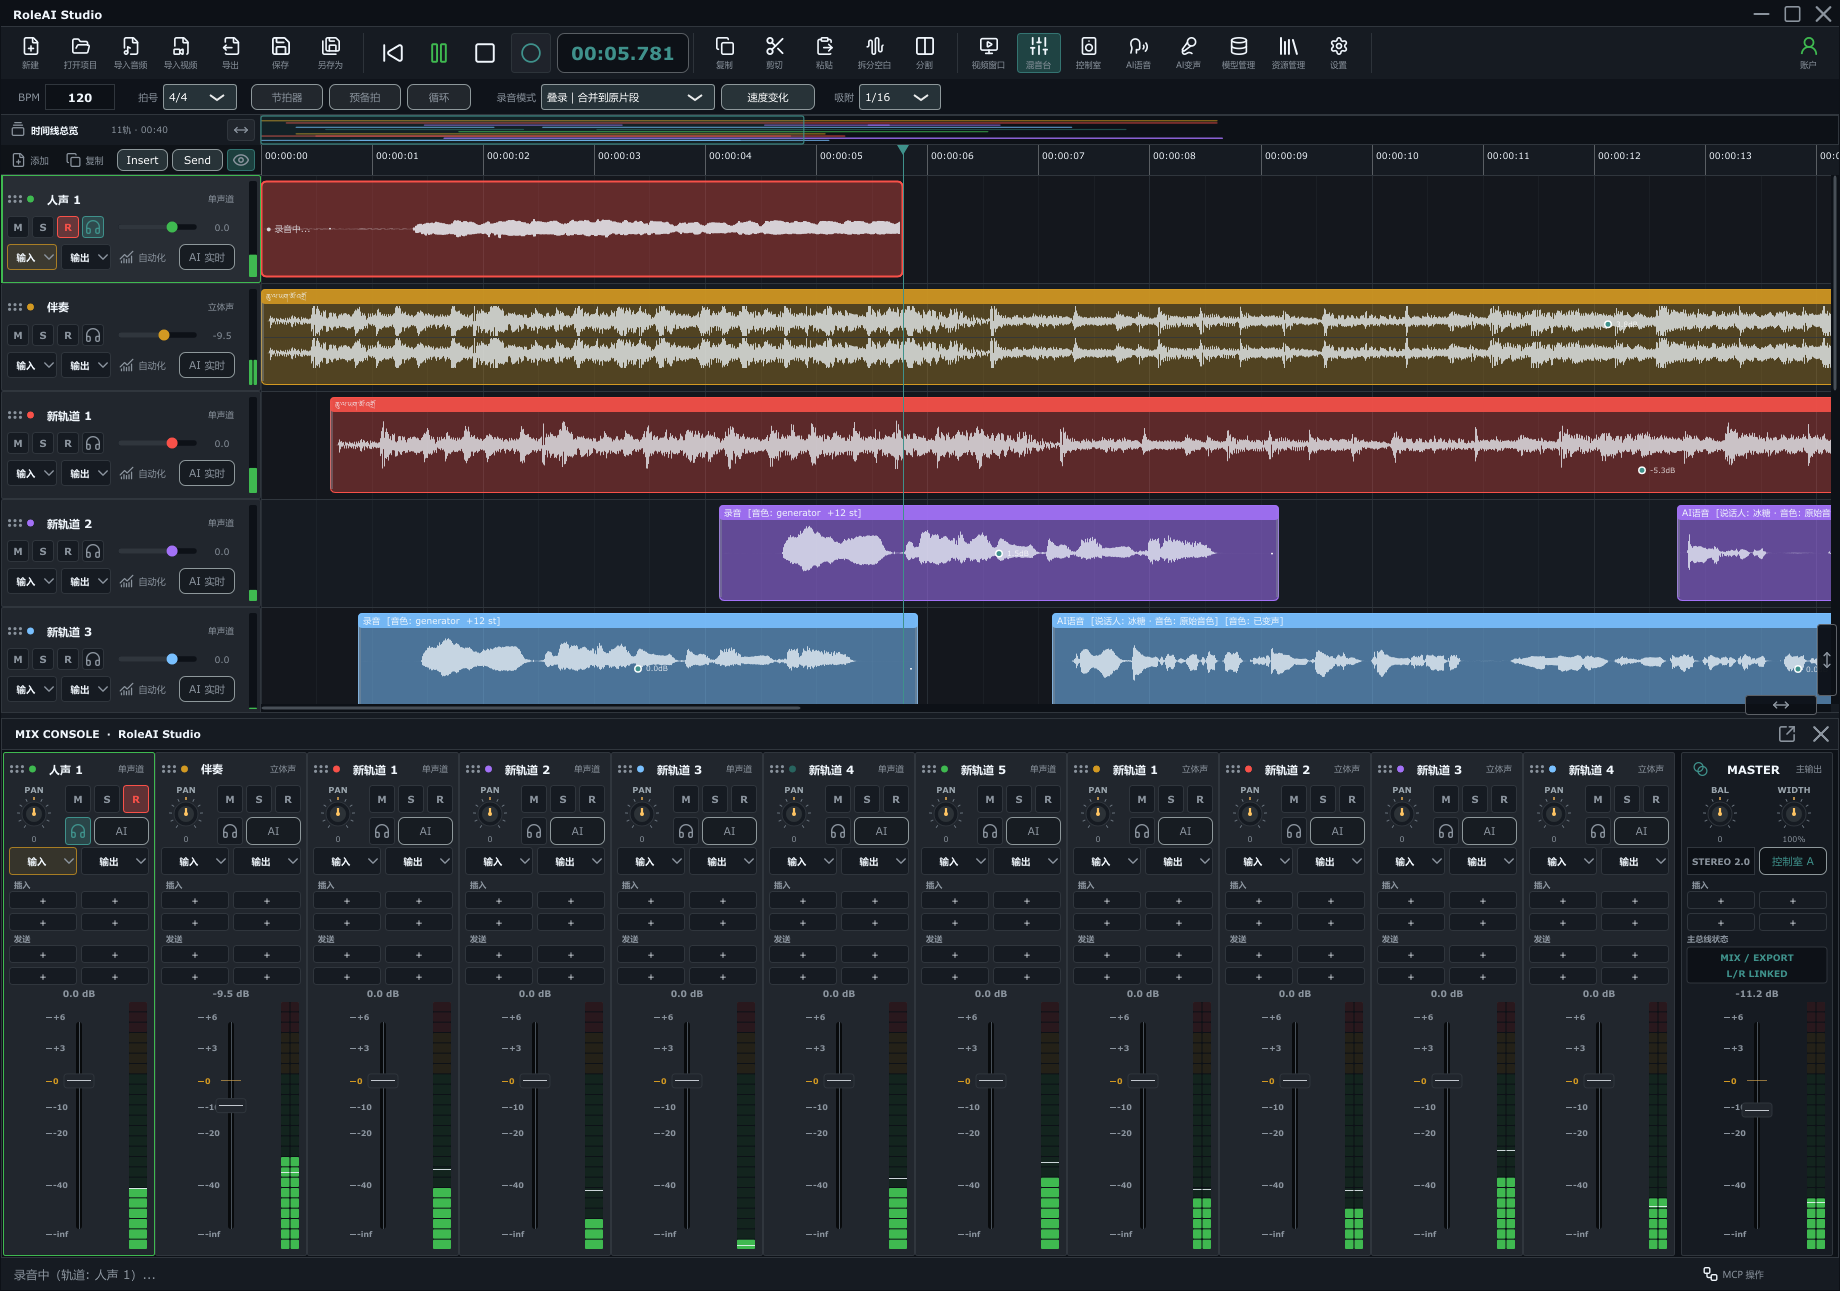1840x1291 pixels.
Task: Click the circular record button
Action: pos(531,53)
